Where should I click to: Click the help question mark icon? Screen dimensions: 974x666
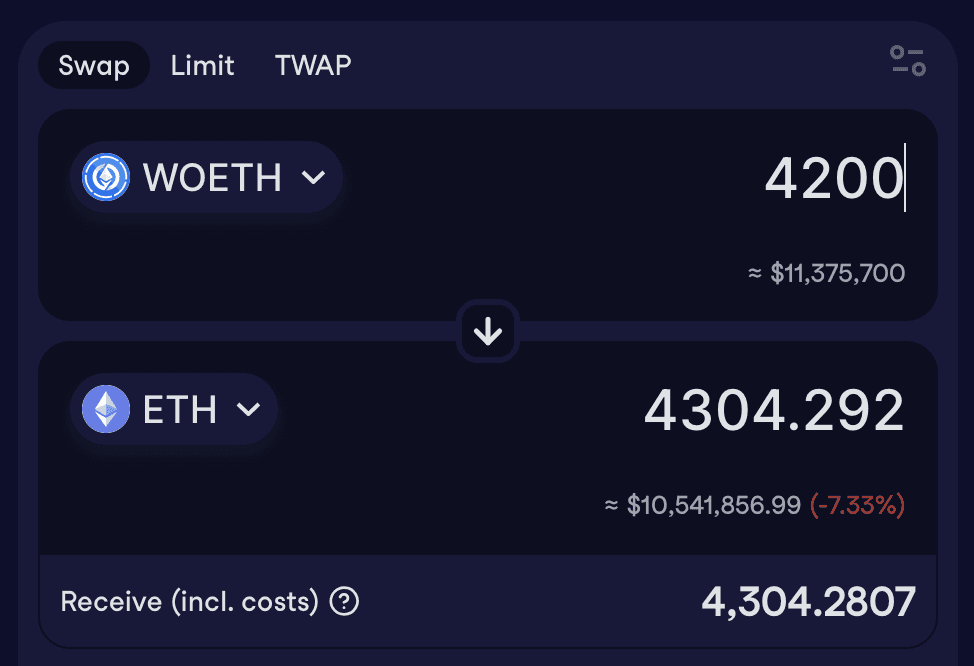click(x=345, y=602)
